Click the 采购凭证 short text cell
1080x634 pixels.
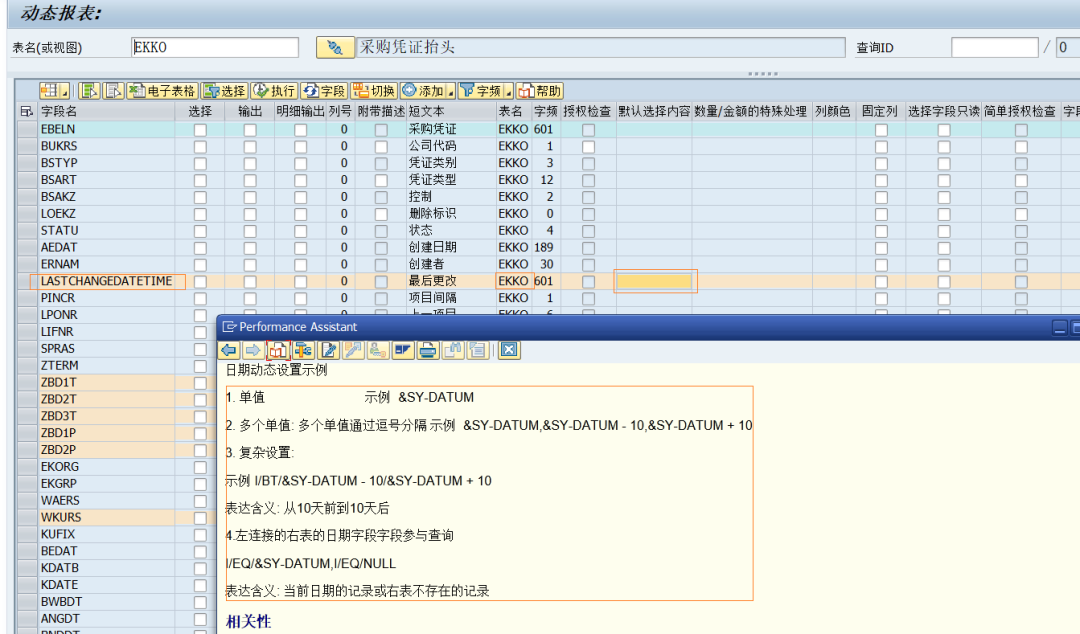click(x=451, y=129)
